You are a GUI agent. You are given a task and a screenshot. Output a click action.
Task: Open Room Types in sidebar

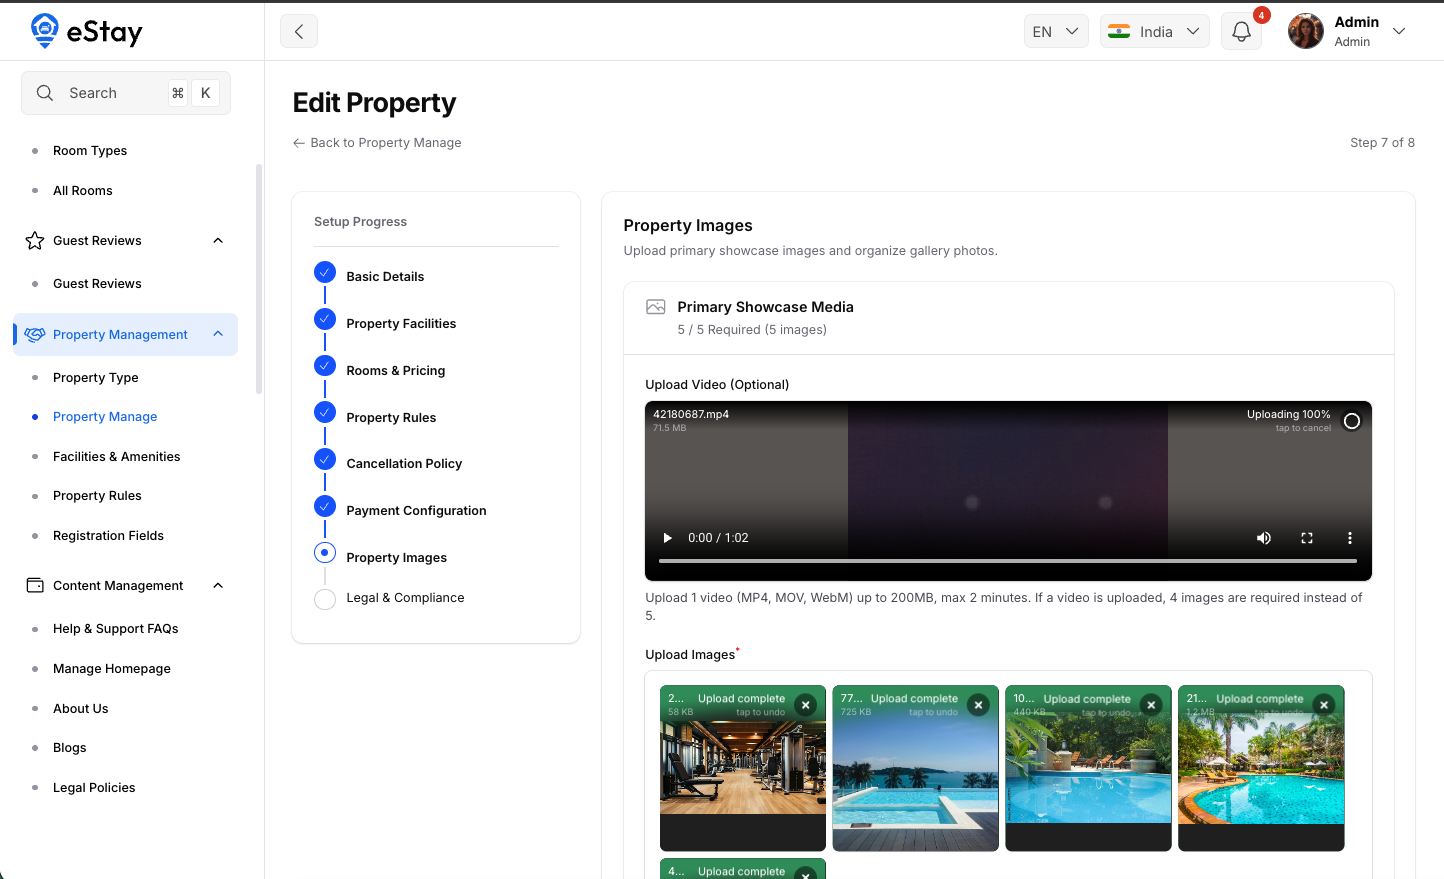tap(90, 151)
